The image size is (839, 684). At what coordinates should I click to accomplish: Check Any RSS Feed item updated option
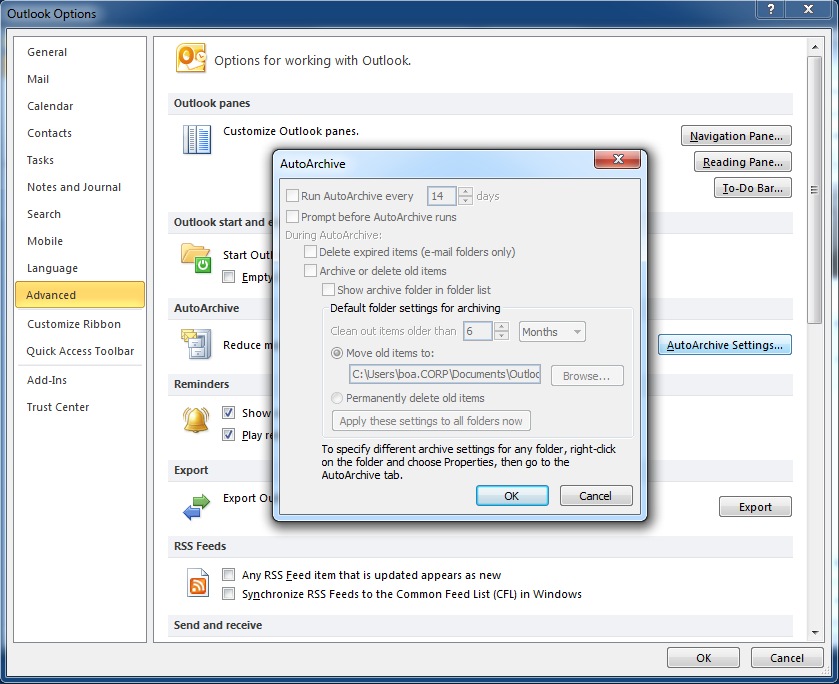pyautogui.click(x=229, y=575)
